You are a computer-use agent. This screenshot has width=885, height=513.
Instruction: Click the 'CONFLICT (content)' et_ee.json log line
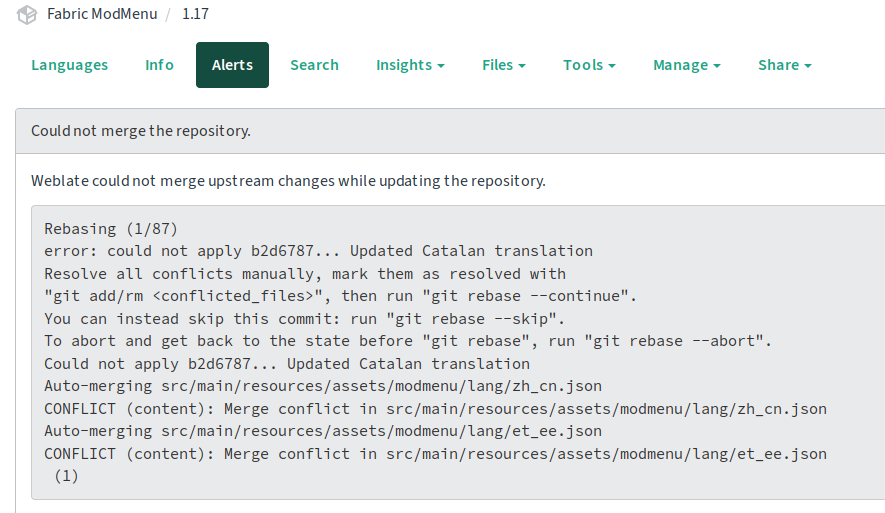(x=435, y=454)
